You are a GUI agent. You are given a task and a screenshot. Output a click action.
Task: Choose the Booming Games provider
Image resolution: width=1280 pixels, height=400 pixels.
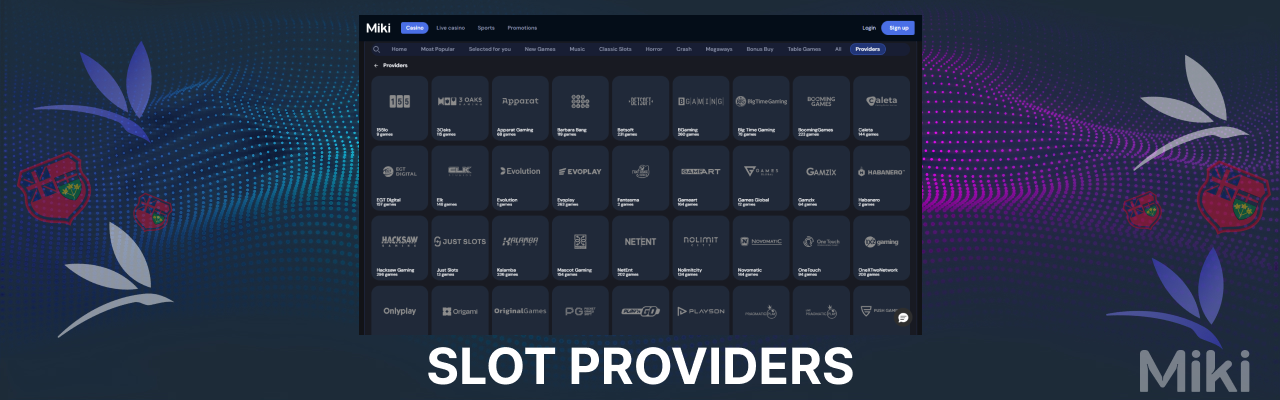coord(821,108)
